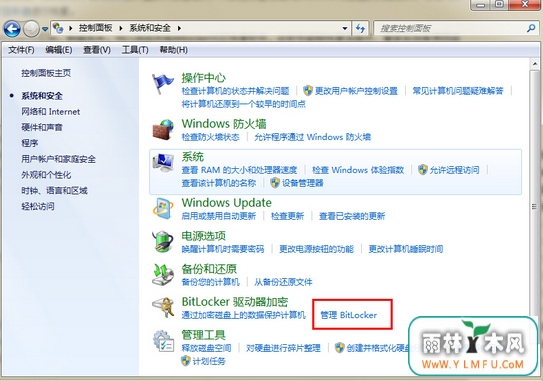Click 查看已安装的更新 link

tap(352, 216)
